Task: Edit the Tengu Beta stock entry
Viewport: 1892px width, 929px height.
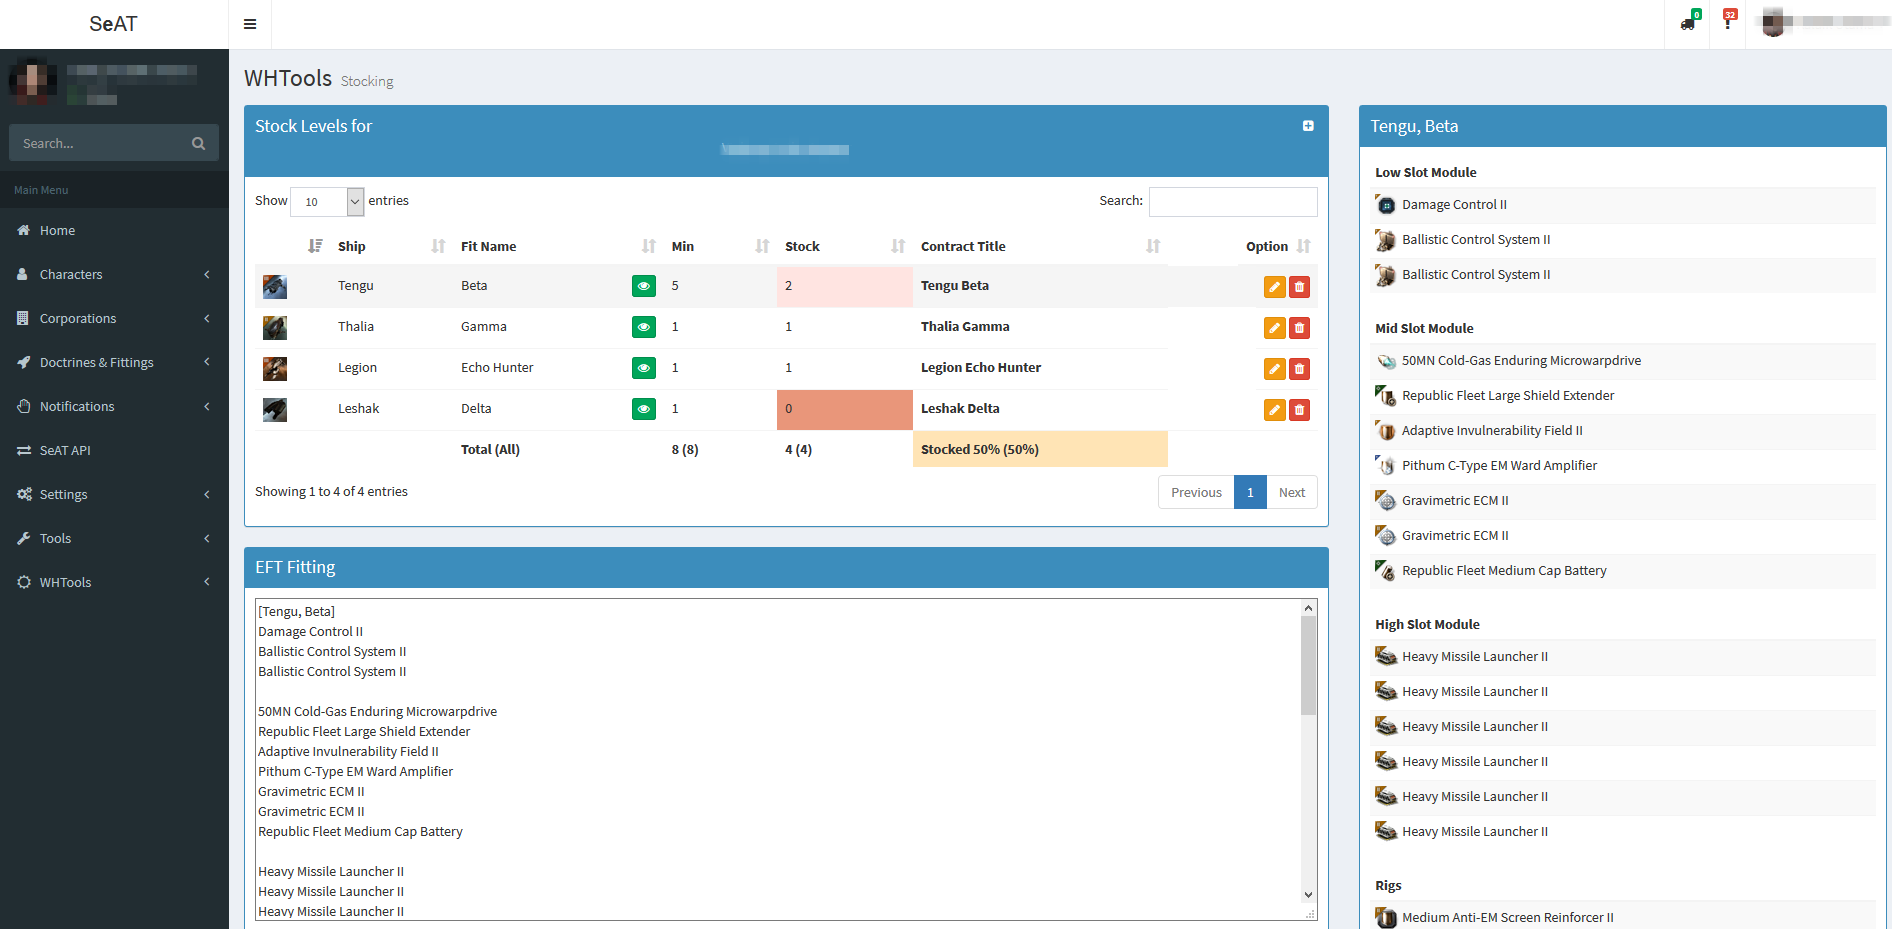Action: 1274,287
